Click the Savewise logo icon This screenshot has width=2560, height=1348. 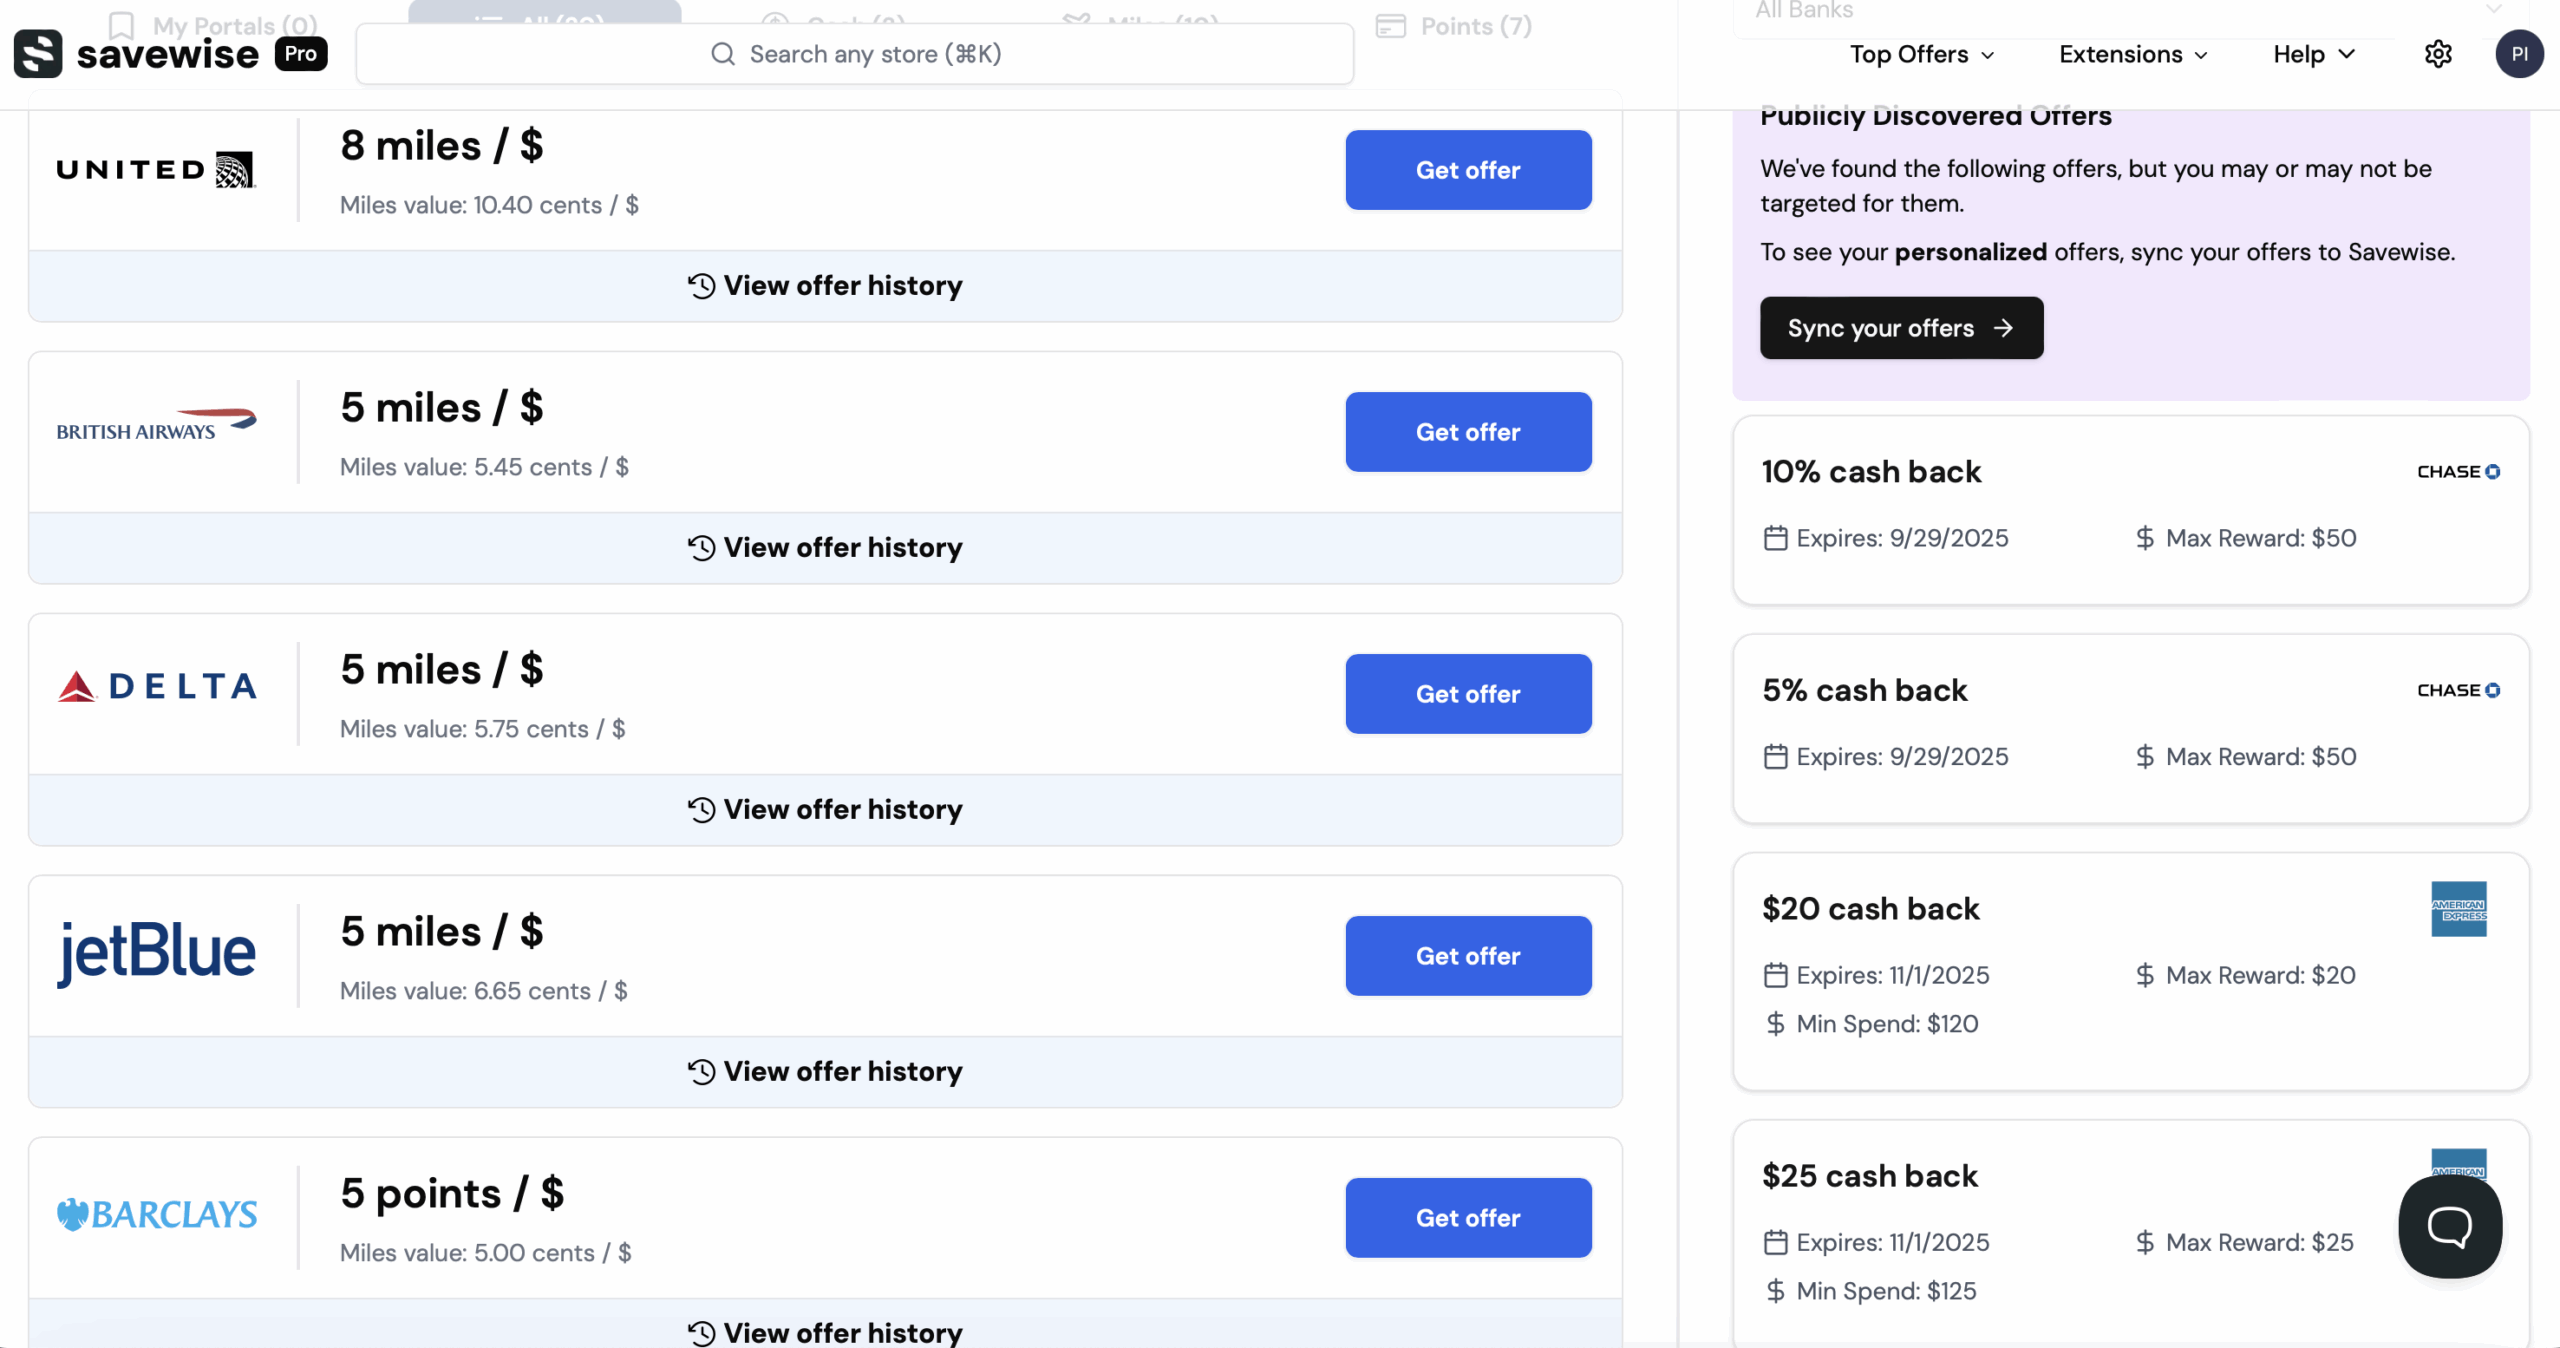coord(38,54)
